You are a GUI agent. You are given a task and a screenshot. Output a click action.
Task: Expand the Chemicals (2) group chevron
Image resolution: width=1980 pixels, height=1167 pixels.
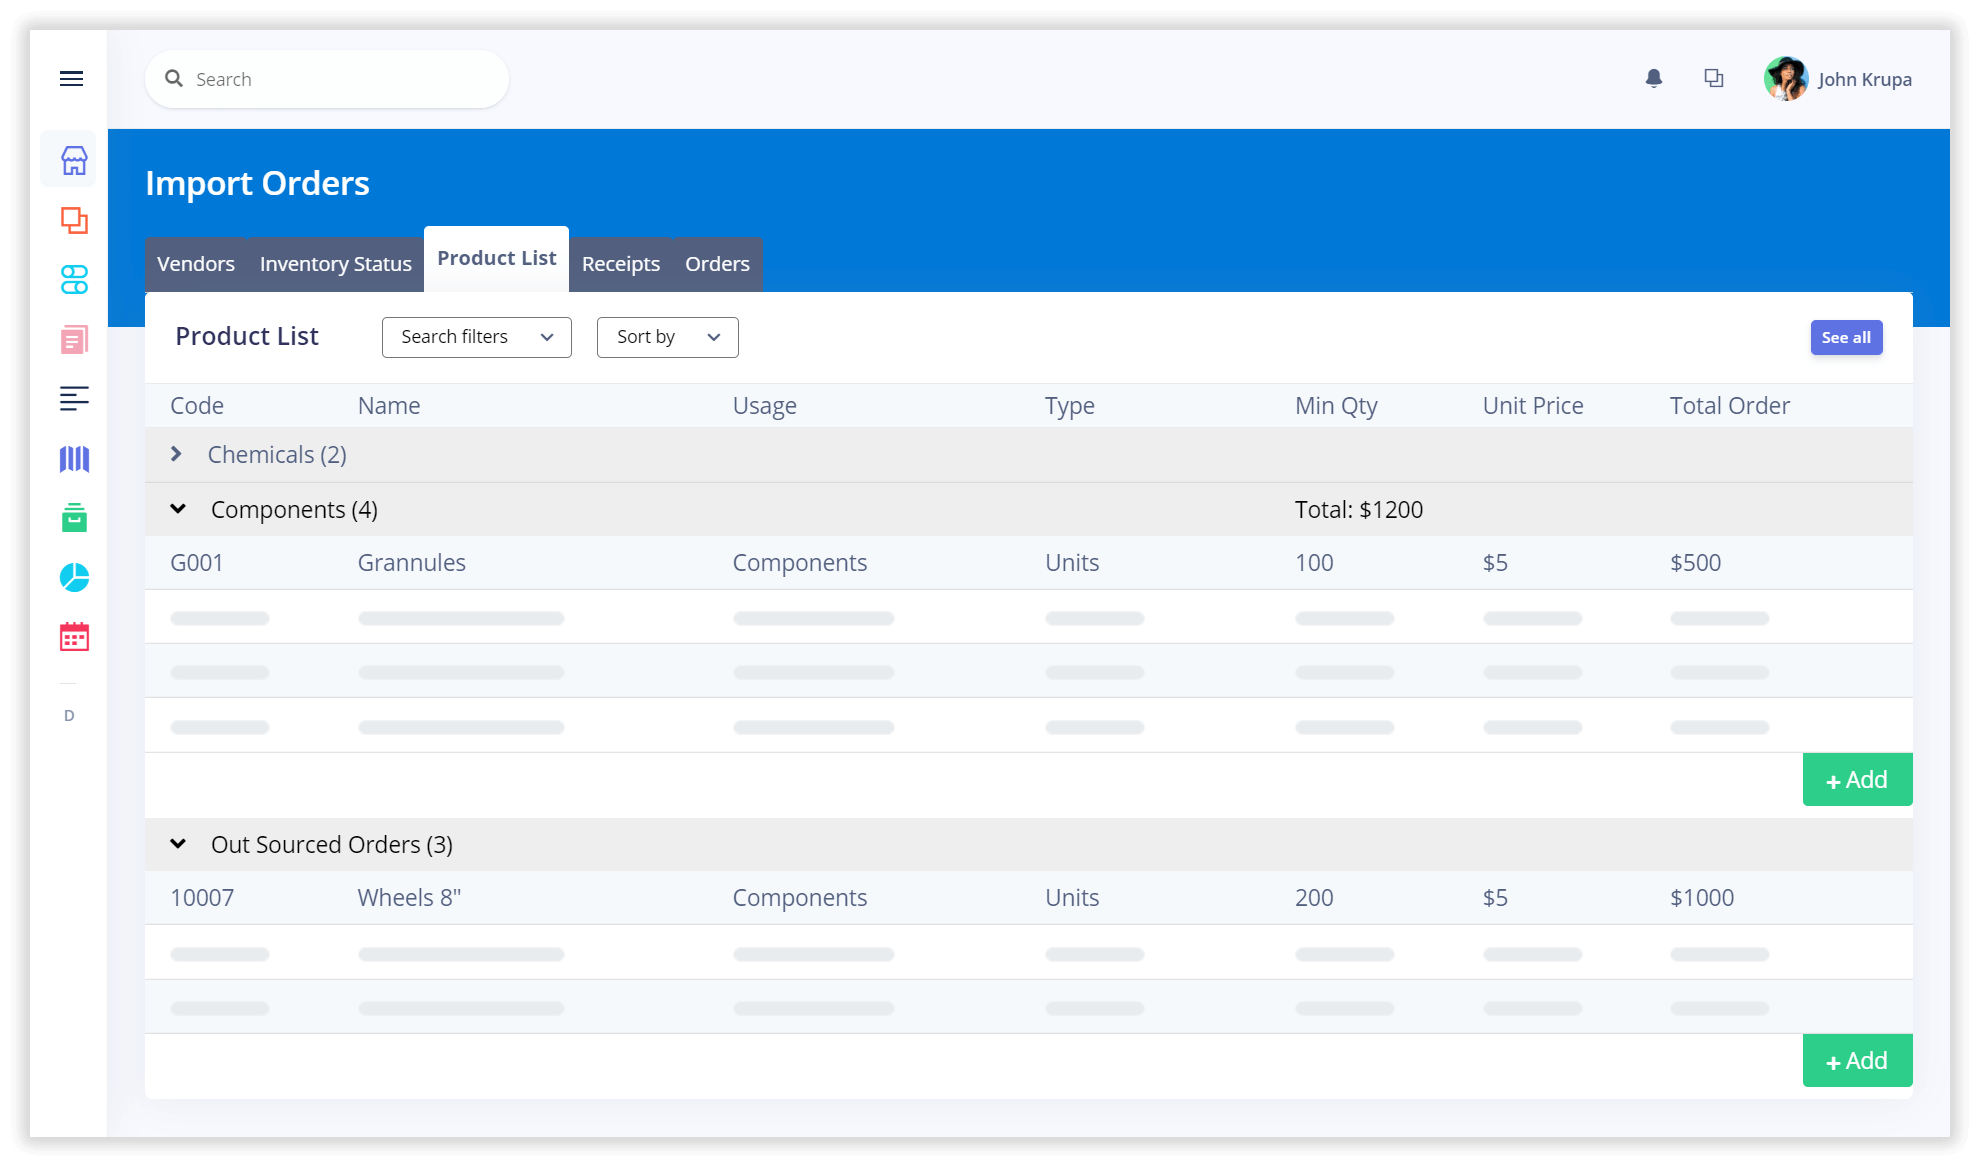(x=176, y=455)
